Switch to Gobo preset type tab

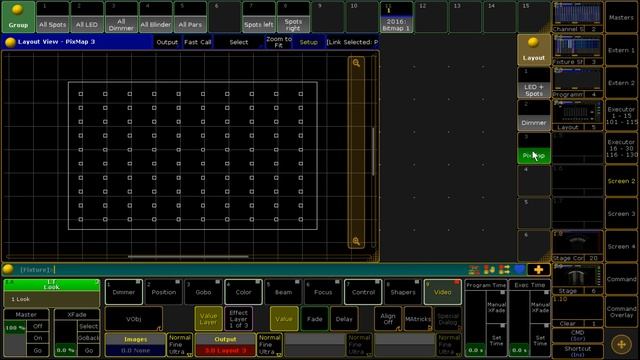tap(203, 292)
